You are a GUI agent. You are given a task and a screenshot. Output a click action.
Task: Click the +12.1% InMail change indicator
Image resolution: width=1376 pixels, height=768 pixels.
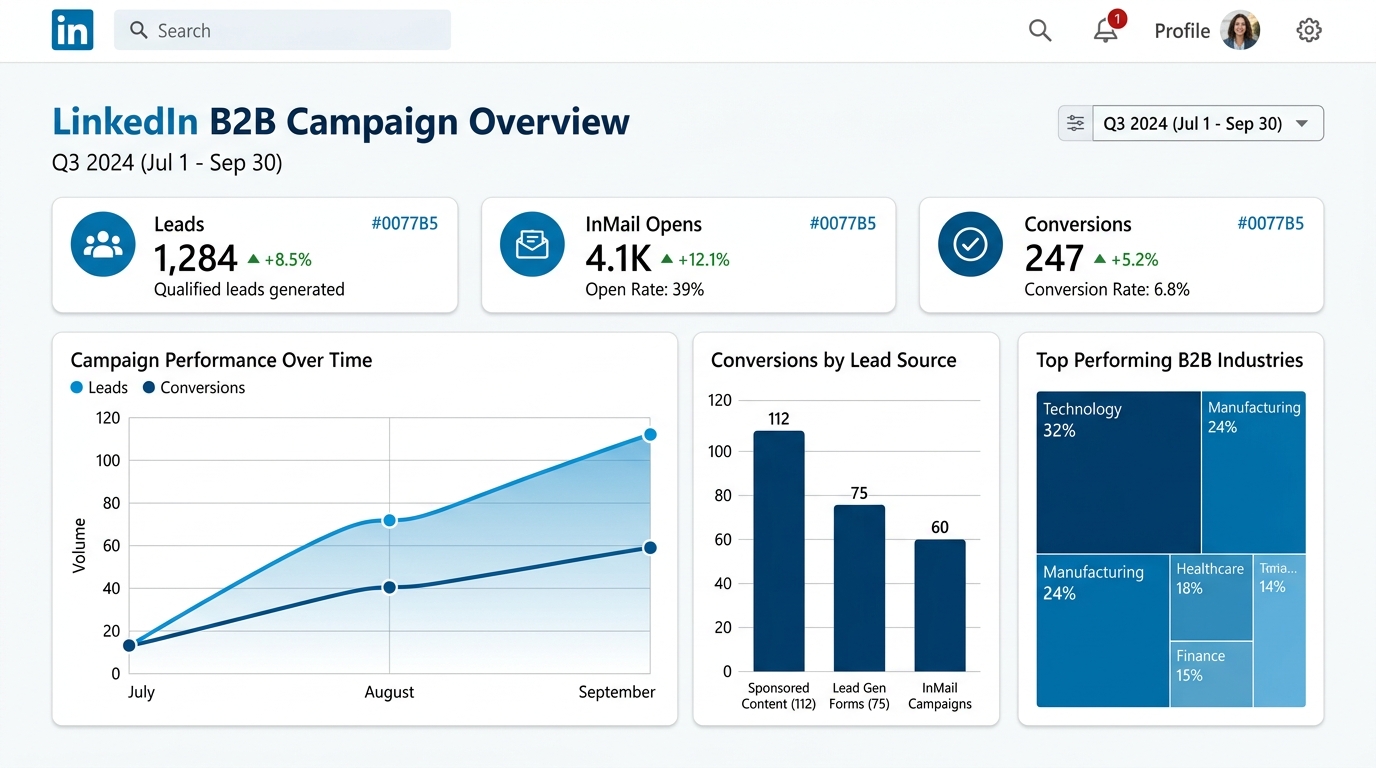click(695, 260)
